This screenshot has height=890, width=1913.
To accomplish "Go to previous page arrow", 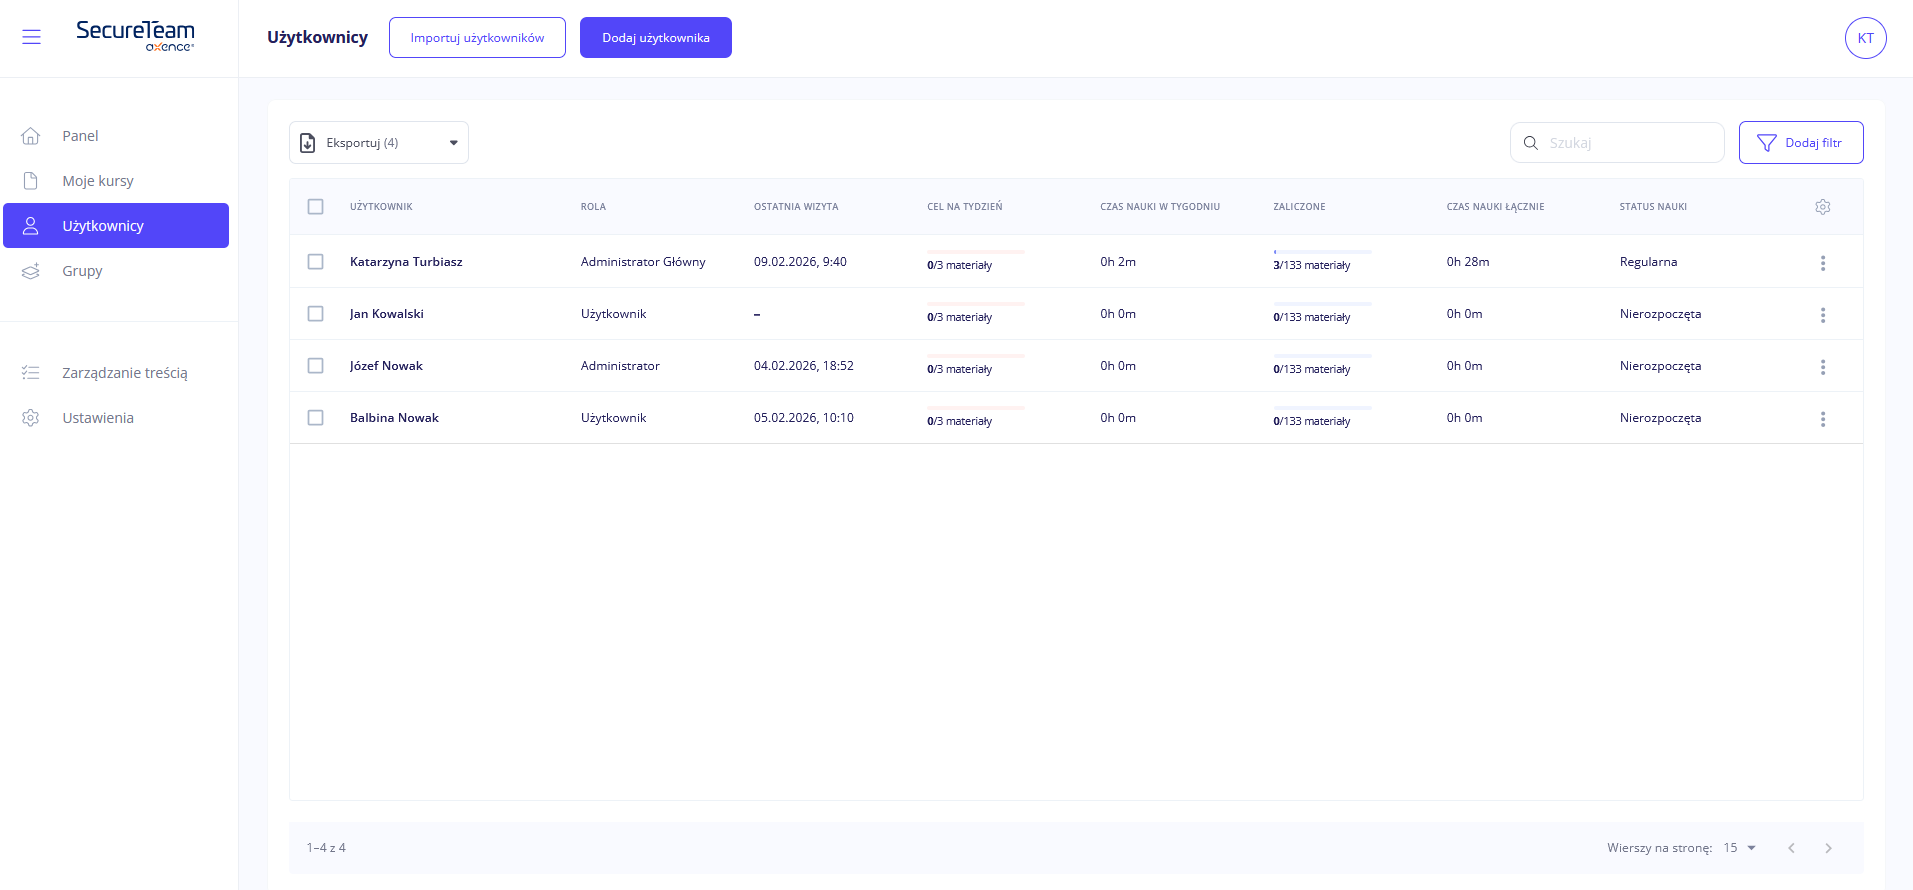I will (1791, 848).
